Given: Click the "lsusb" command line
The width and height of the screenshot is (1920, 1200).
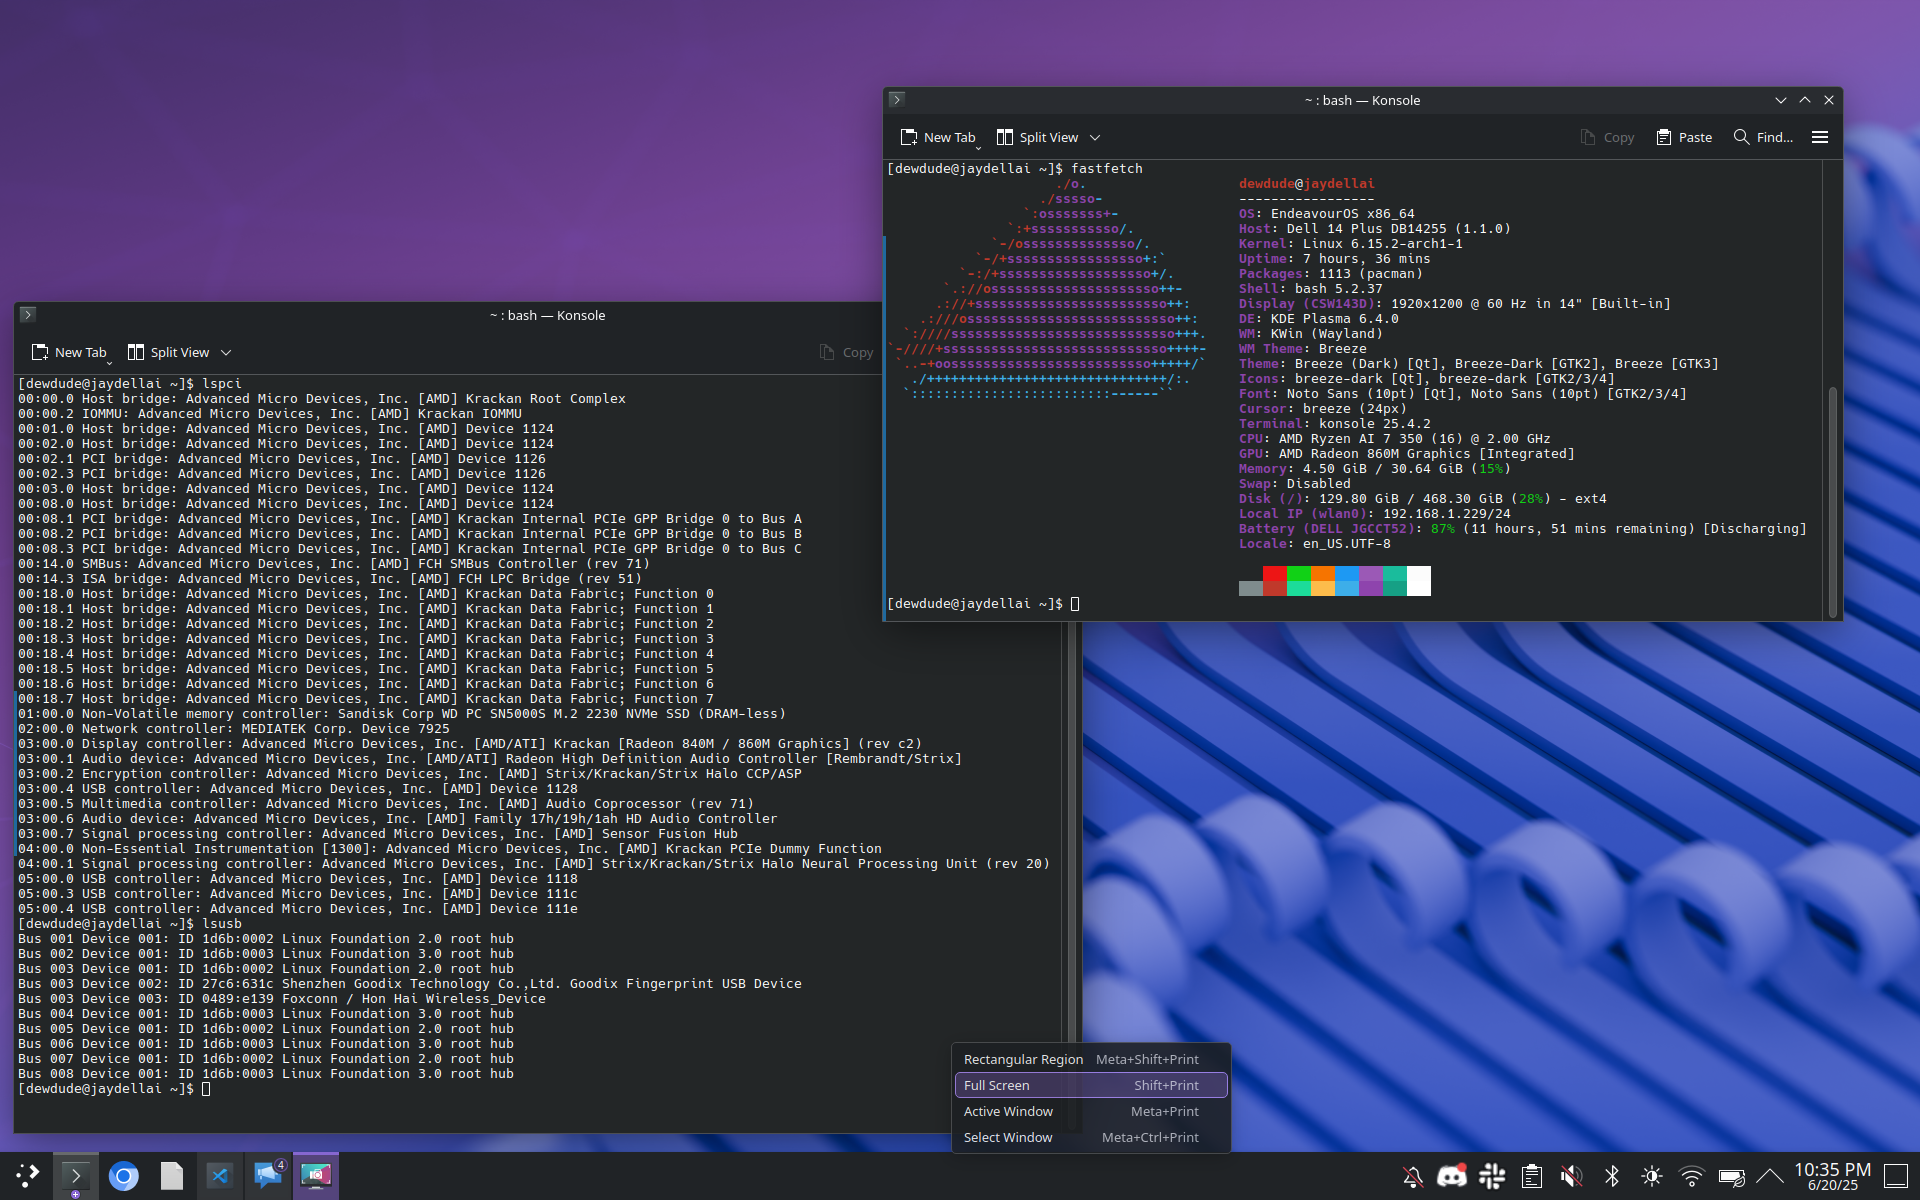Looking at the screenshot, I should [x=130, y=923].
